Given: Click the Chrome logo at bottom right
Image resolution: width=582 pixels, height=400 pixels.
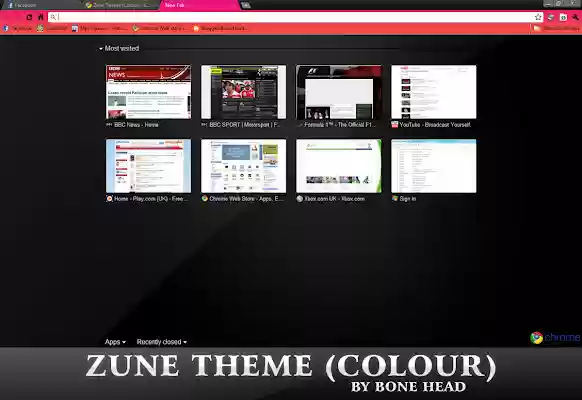Looking at the screenshot, I should coord(555,337).
